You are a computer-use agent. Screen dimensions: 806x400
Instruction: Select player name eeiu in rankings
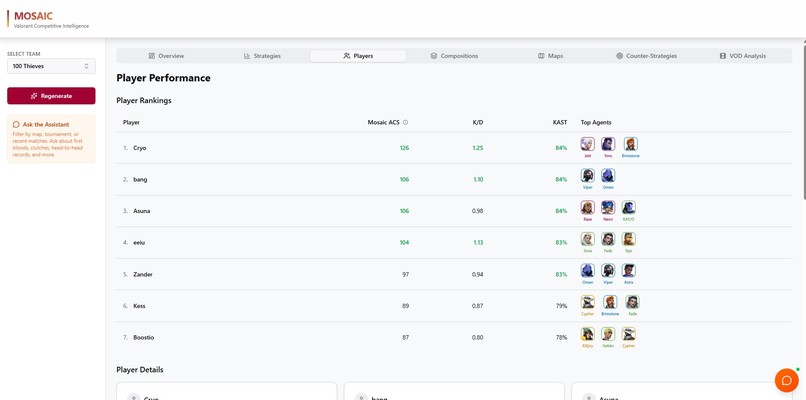(x=139, y=243)
